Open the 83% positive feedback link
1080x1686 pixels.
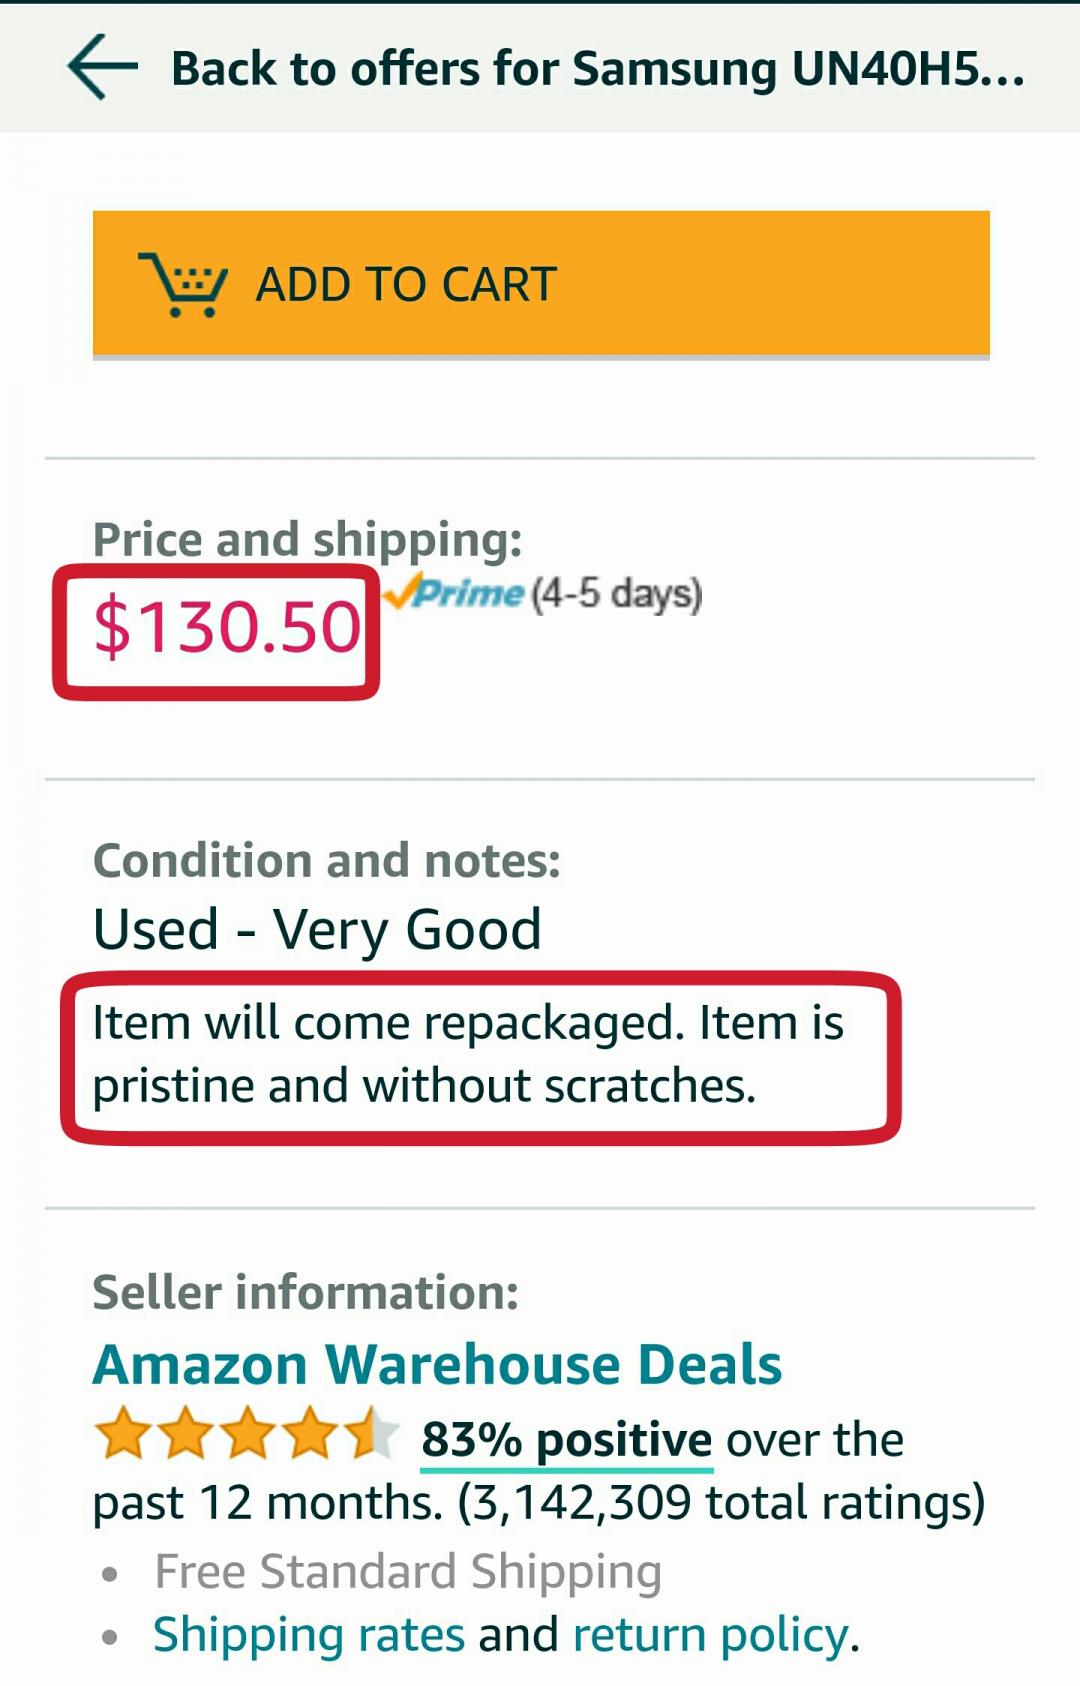pyautogui.click(x=566, y=1440)
